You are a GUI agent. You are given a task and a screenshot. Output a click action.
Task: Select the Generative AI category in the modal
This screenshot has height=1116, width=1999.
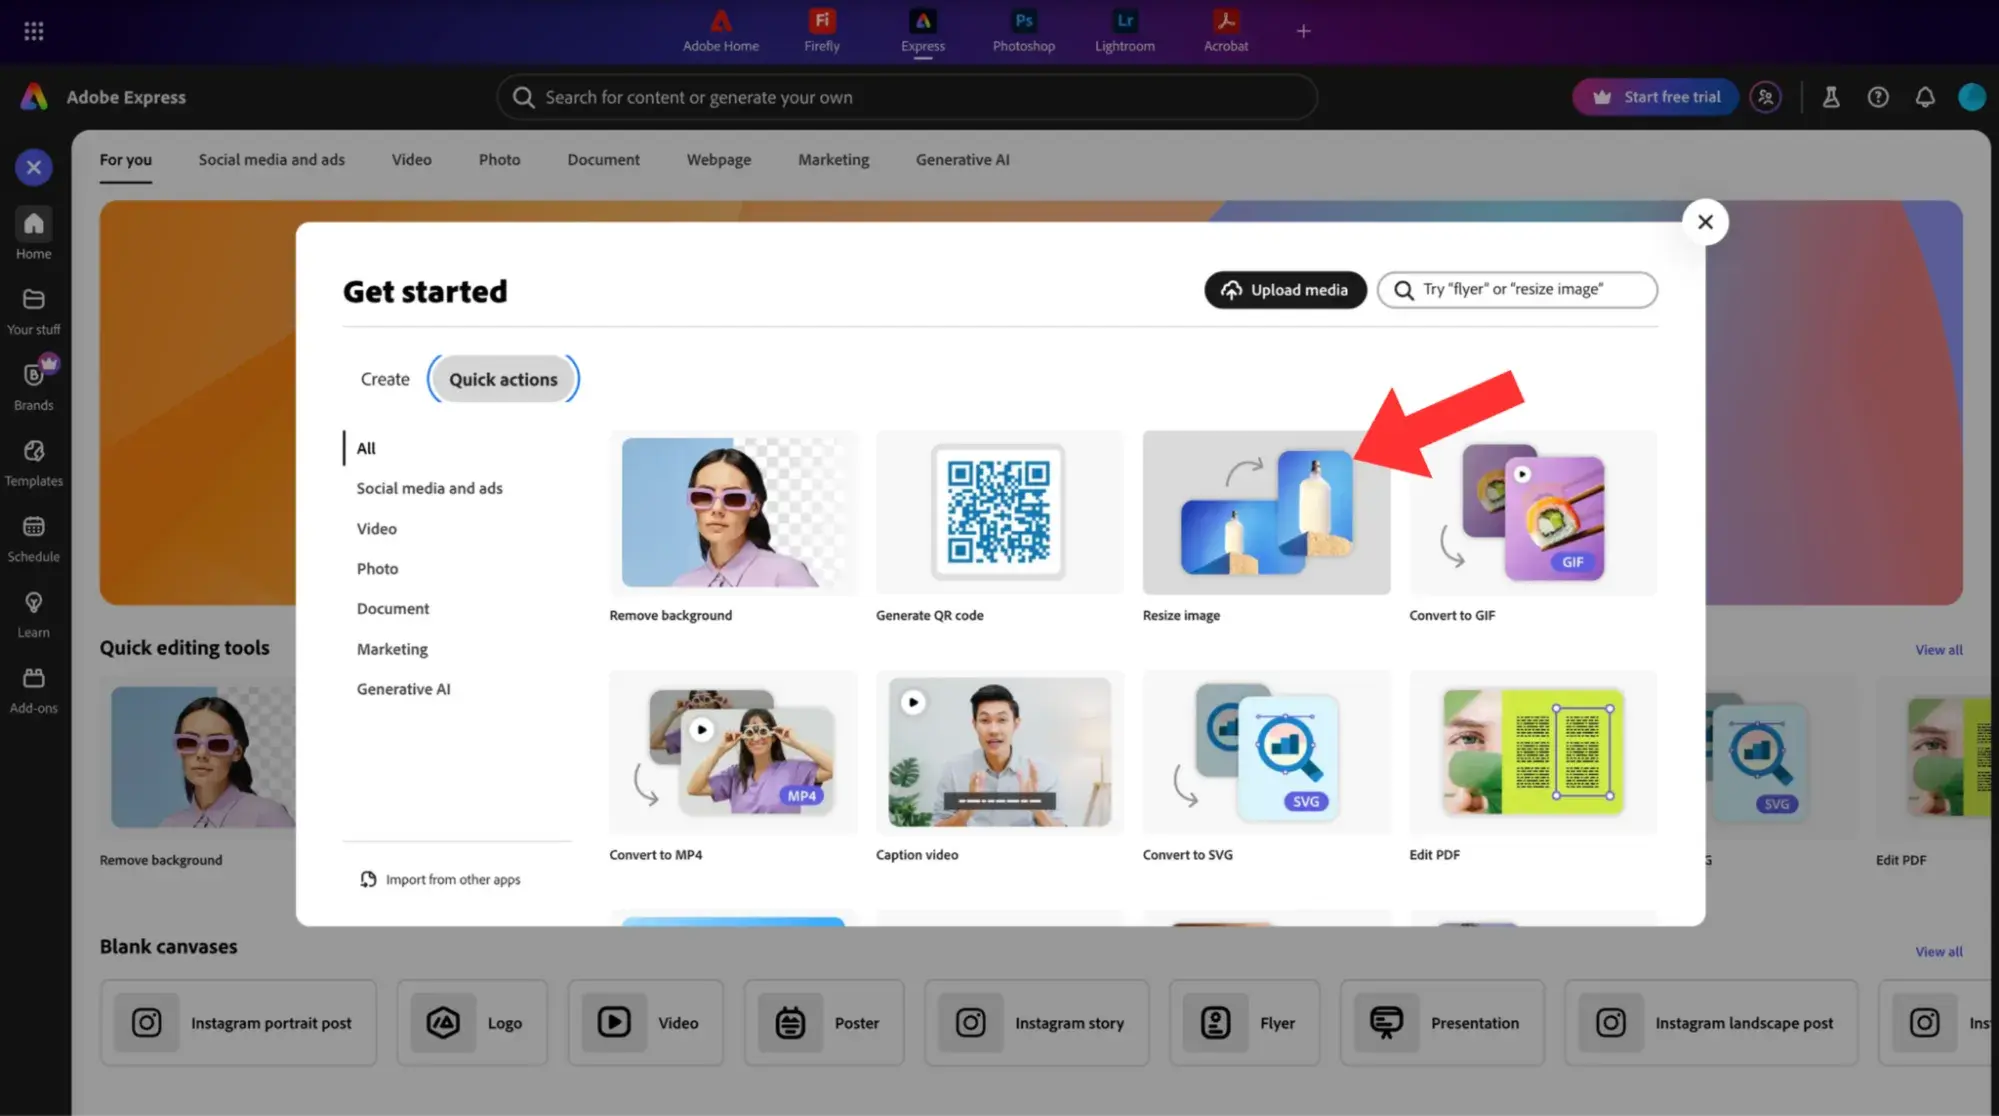[403, 688]
